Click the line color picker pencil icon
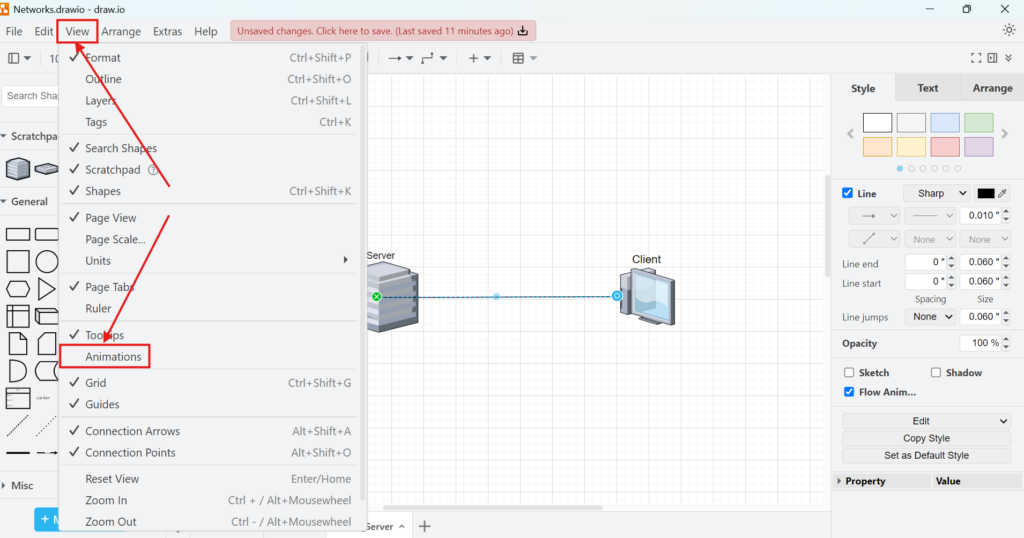Image resolution: width=1024 pixels, height=538 pixels. tap(1003, 193)
